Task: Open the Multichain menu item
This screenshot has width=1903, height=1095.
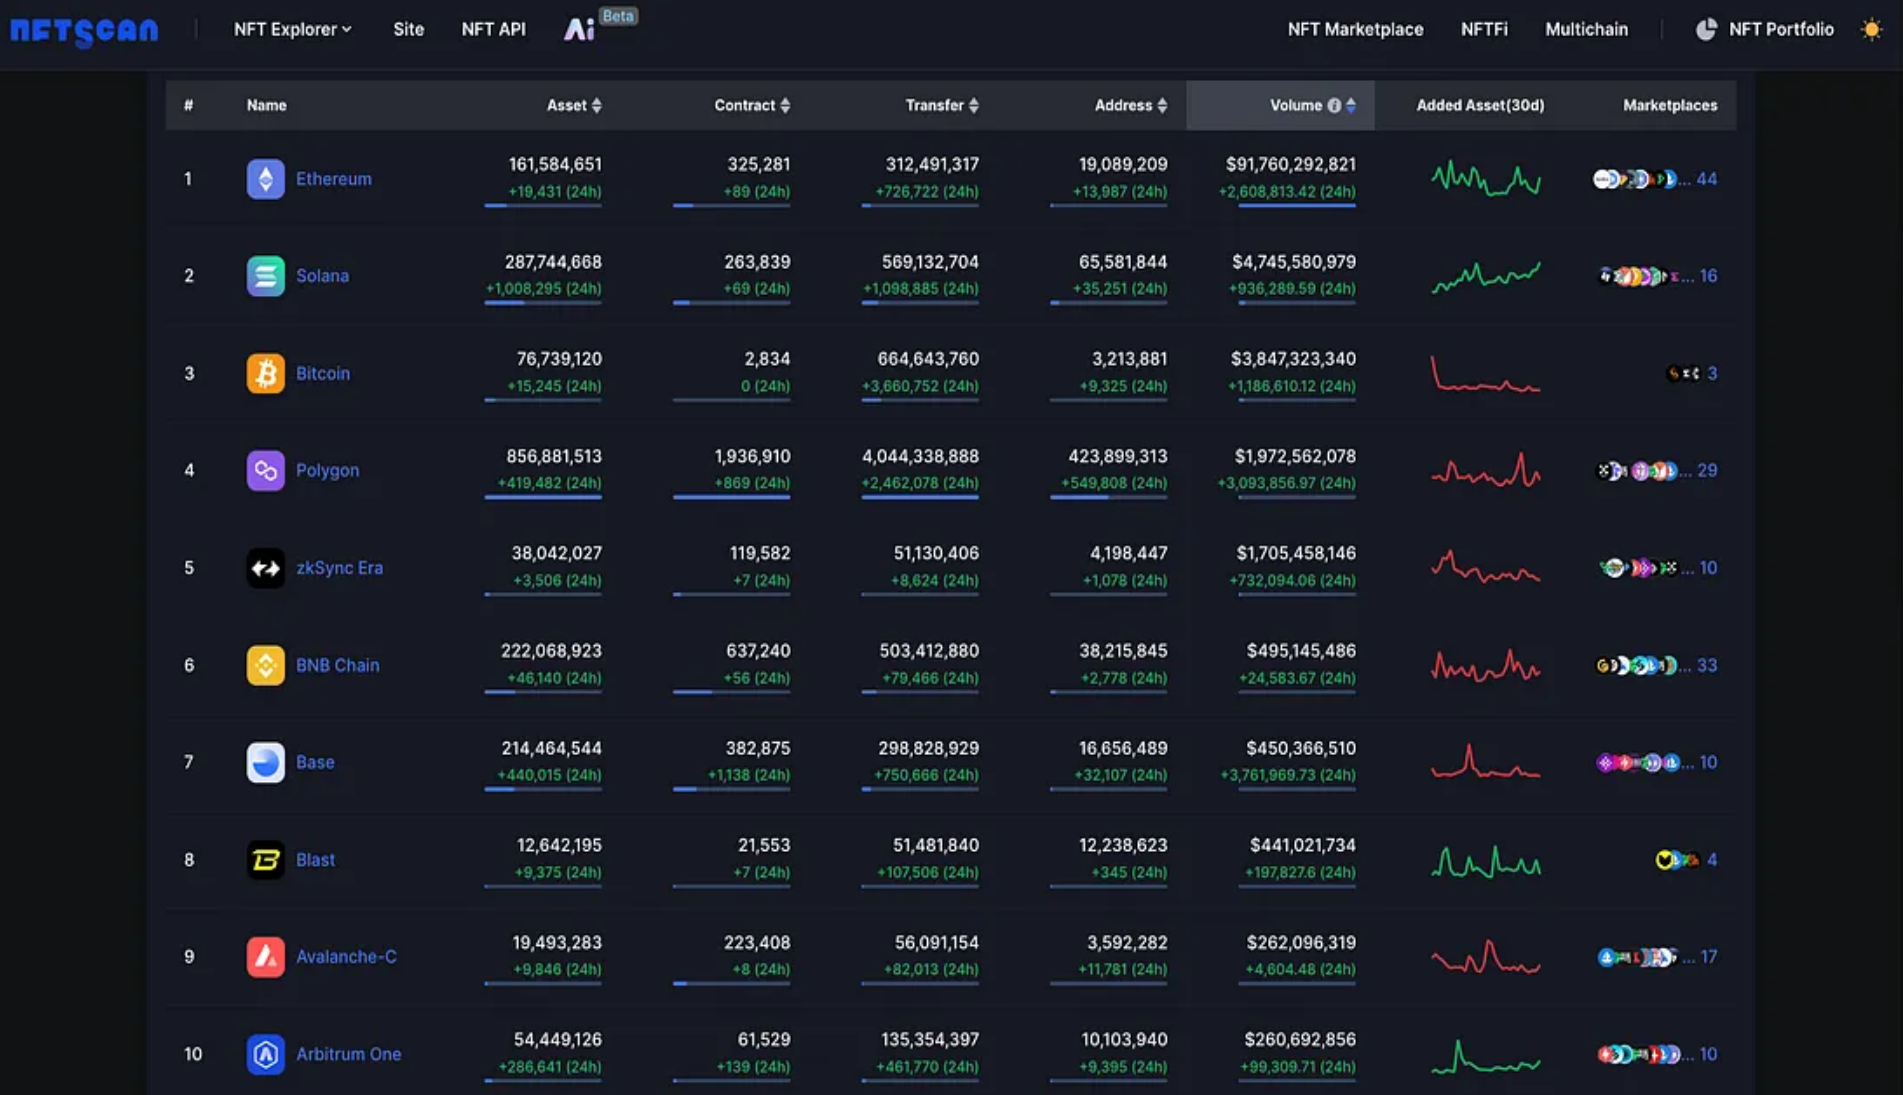Action: click(1586, 30)
